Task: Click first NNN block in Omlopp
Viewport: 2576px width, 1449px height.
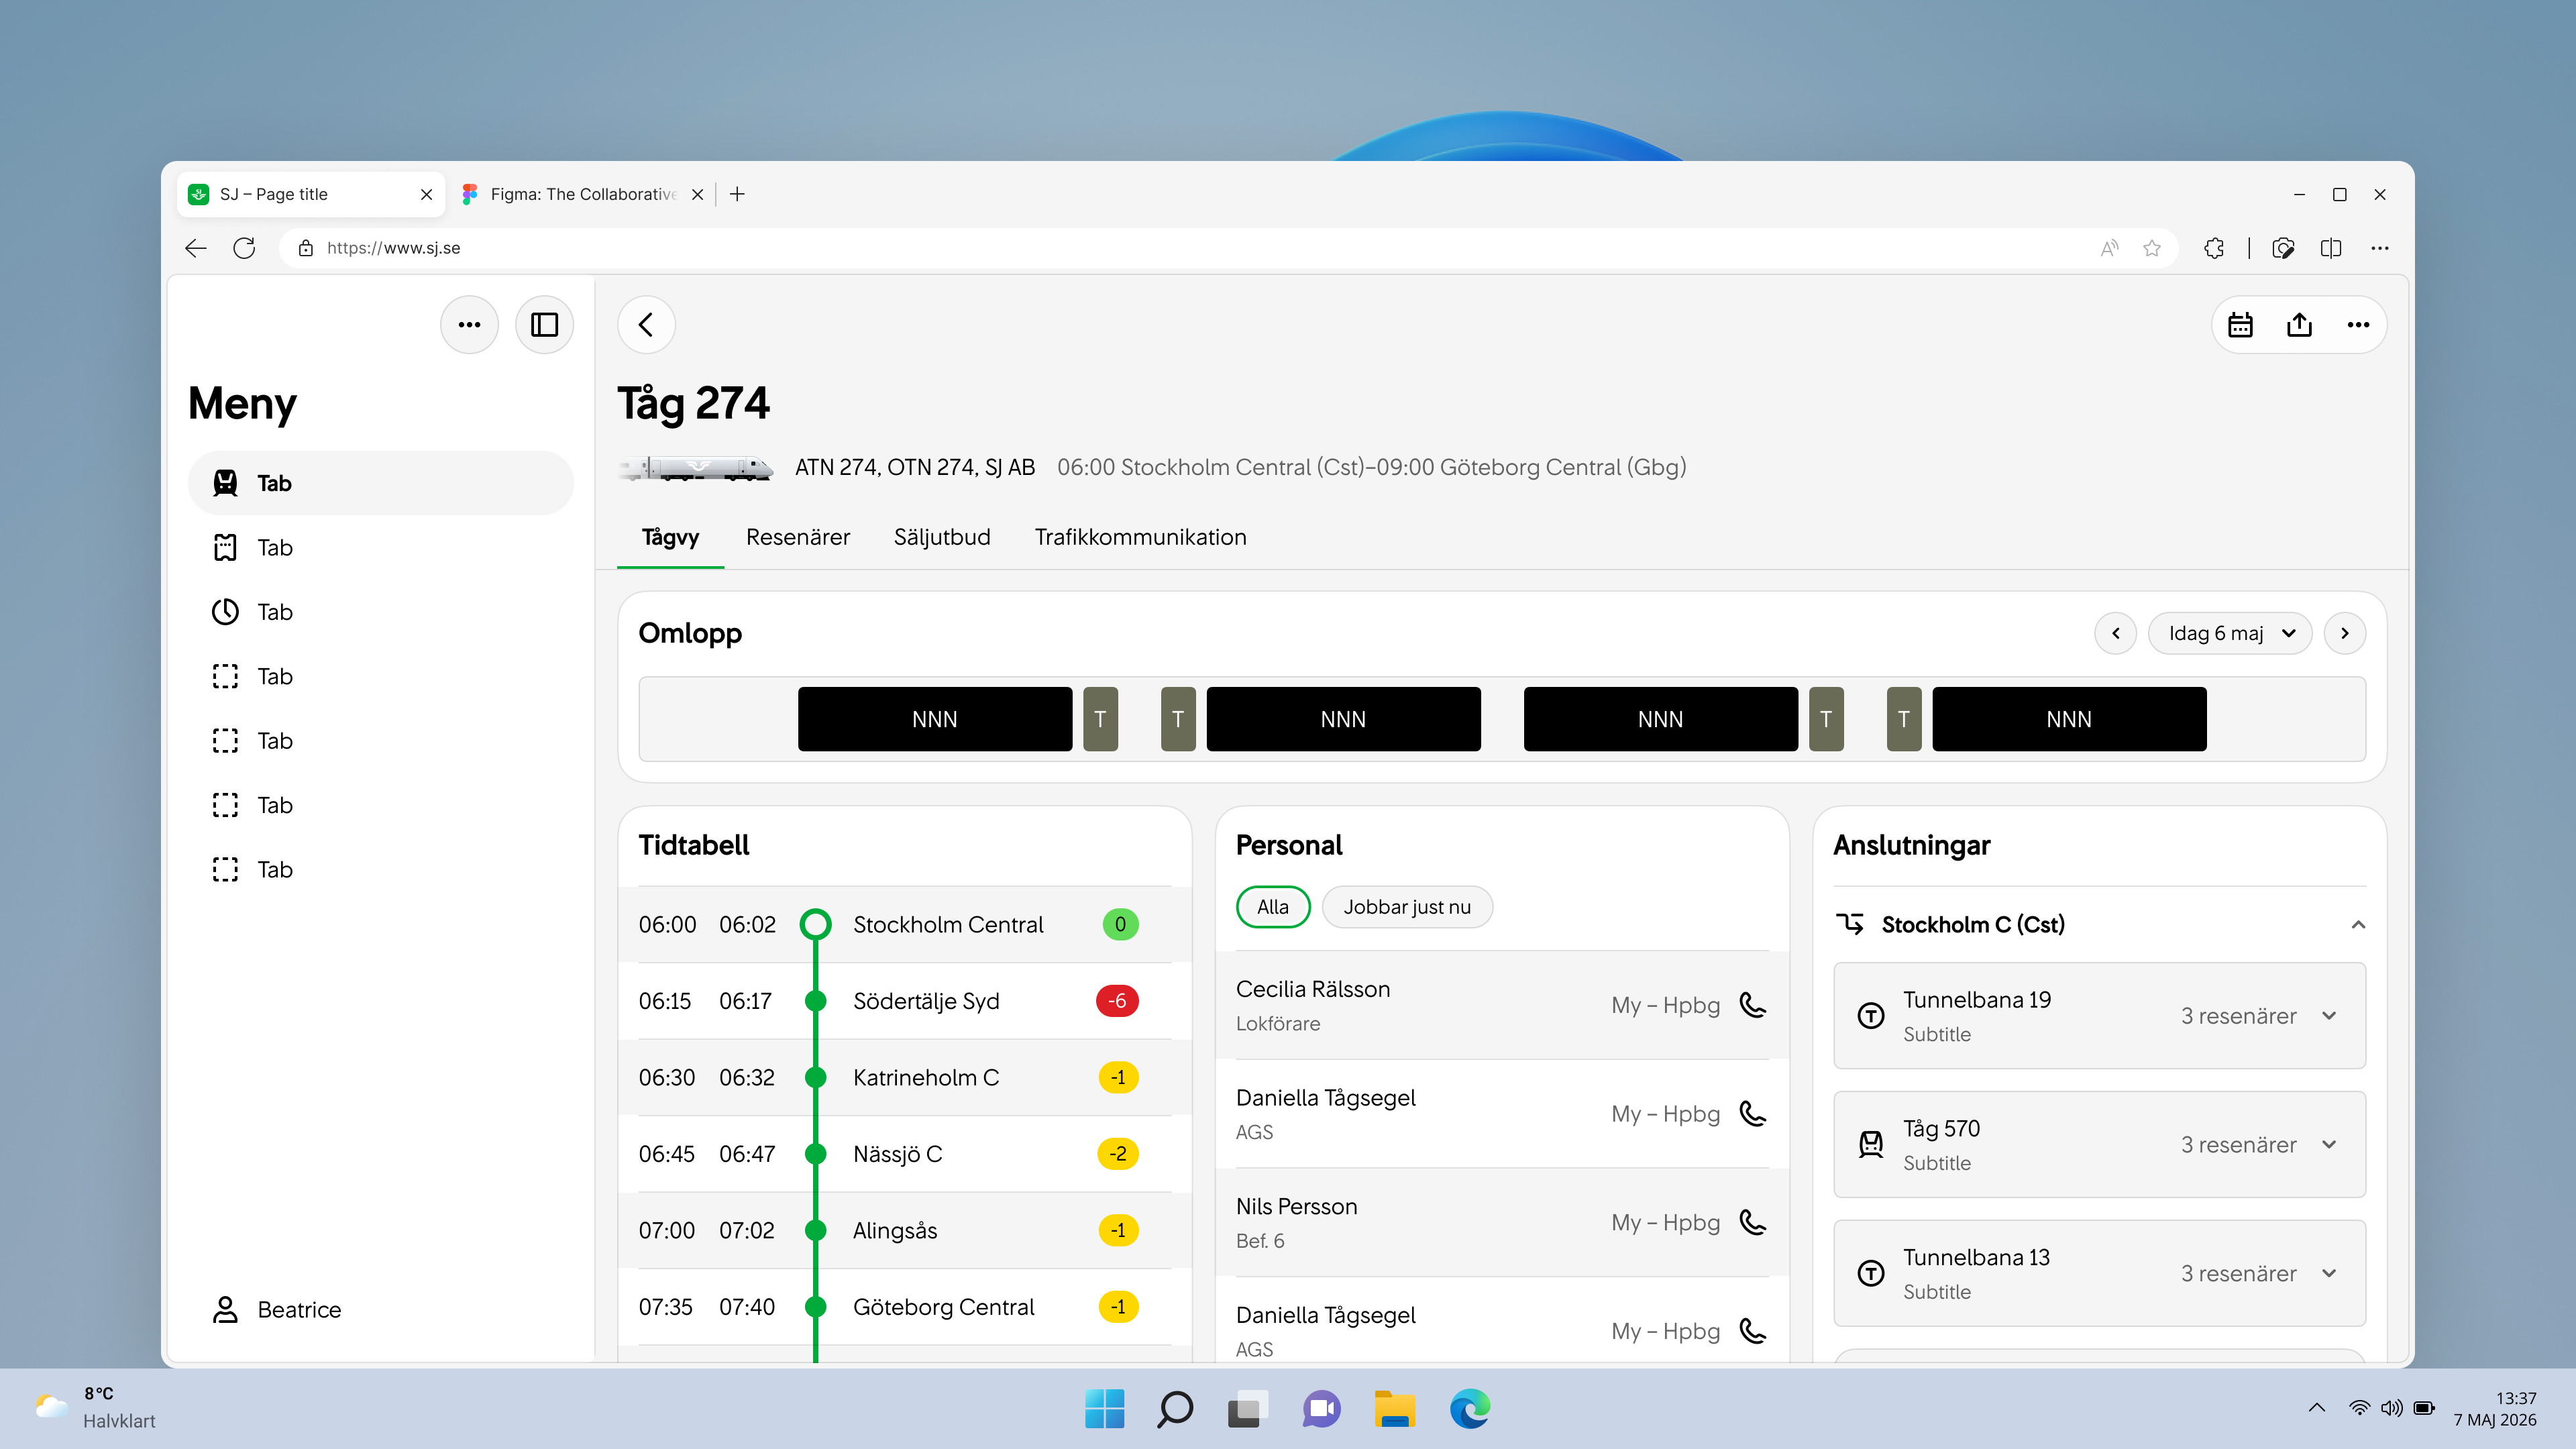Action: pos(935,719)
